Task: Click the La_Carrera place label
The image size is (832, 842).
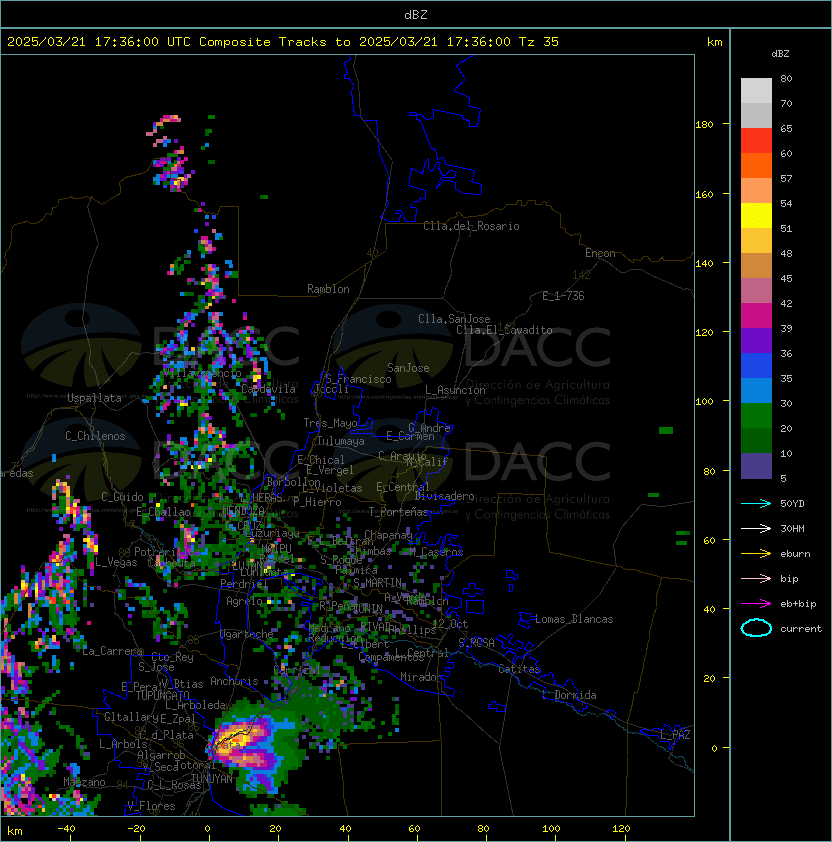Action: pos(112,651)
